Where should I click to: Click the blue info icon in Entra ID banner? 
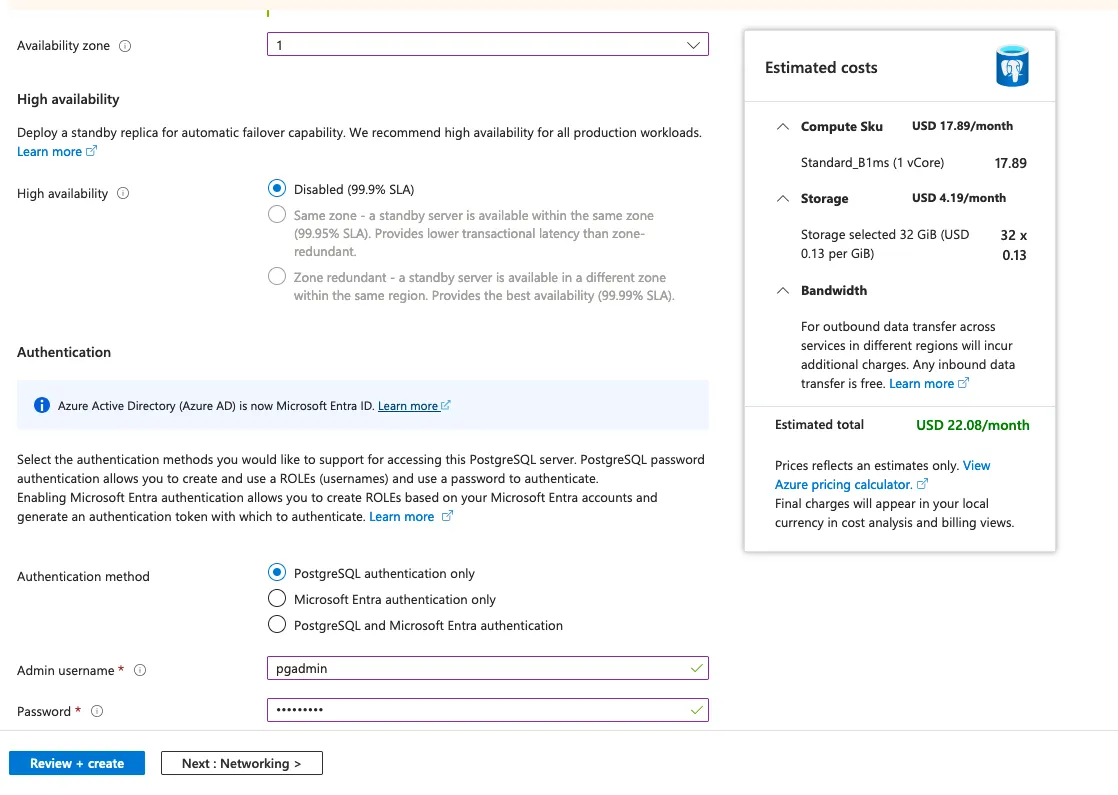[x=41, y=406]
